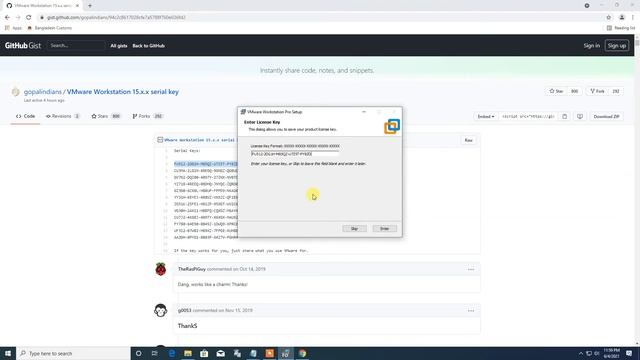This screenshot has width=640, height=360.
Task: Click the line starting 'If the key works for you'
Action: click(x=241, y=251)
